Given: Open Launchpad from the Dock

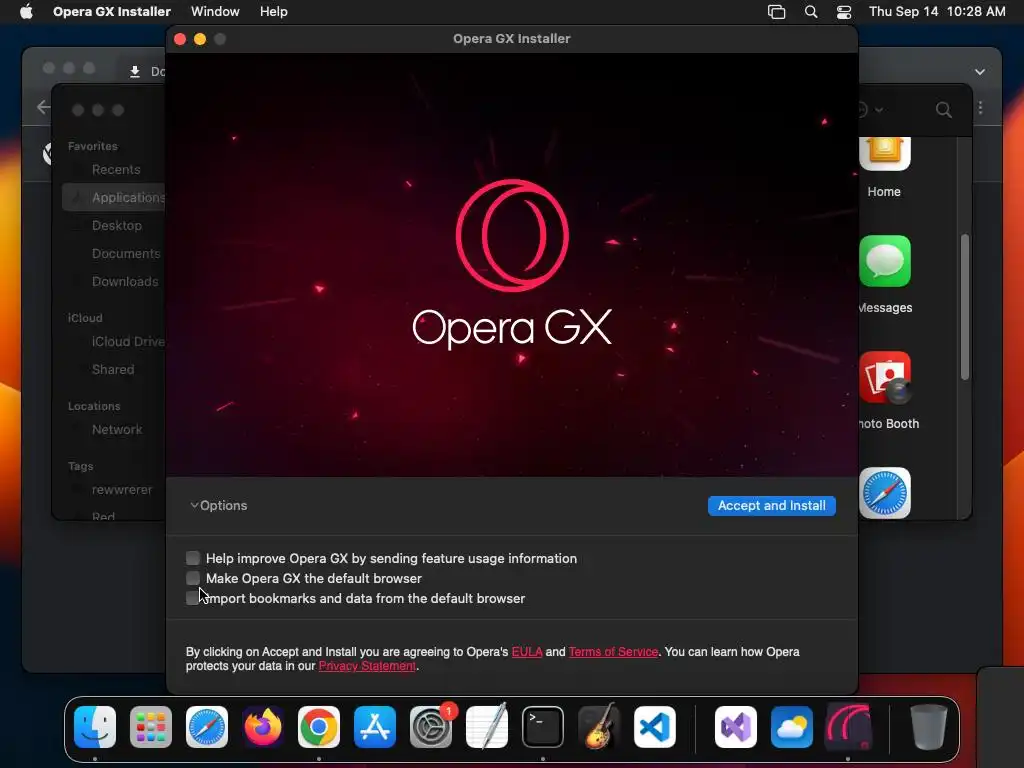Looking at the screenshot, I should [151, 727].
